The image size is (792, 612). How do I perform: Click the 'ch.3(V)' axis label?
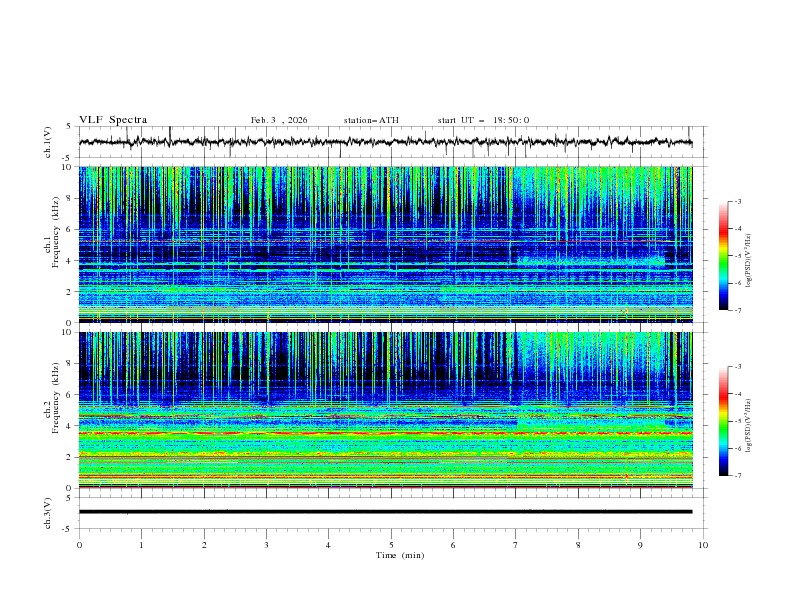pos(48,513)
